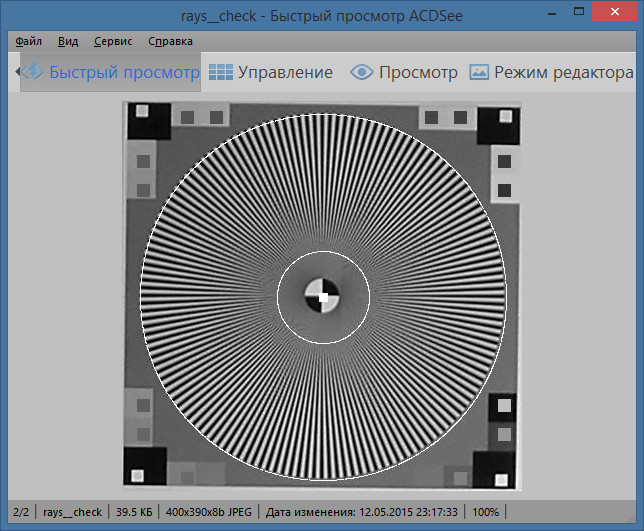Image resolution: width=644 pixels, height=531 pixels.
Task: Open the Файл menu
Action: tap(28, 41)
